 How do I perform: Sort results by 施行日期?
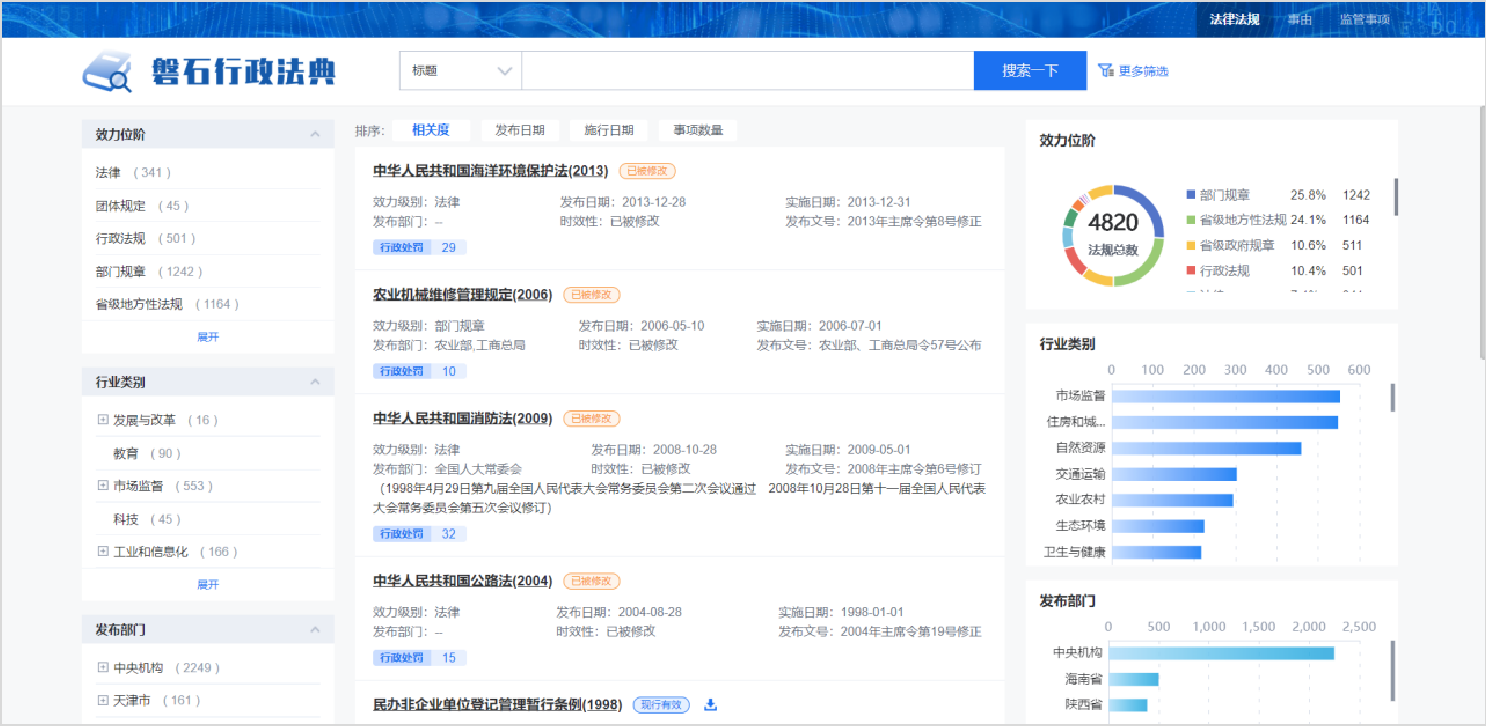609,130
